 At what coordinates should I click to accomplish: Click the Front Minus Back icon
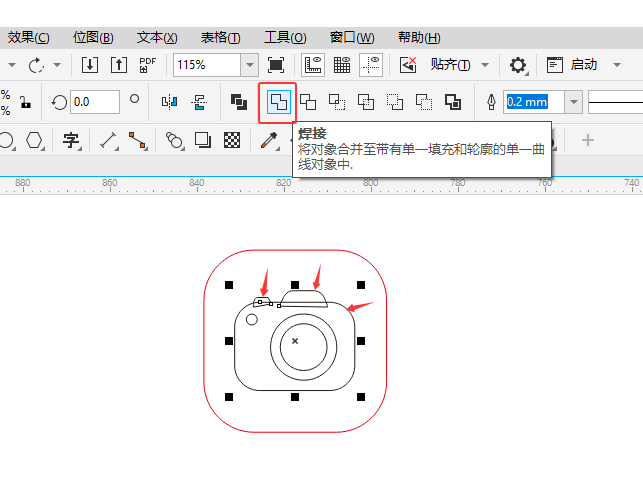click(394, 102)
